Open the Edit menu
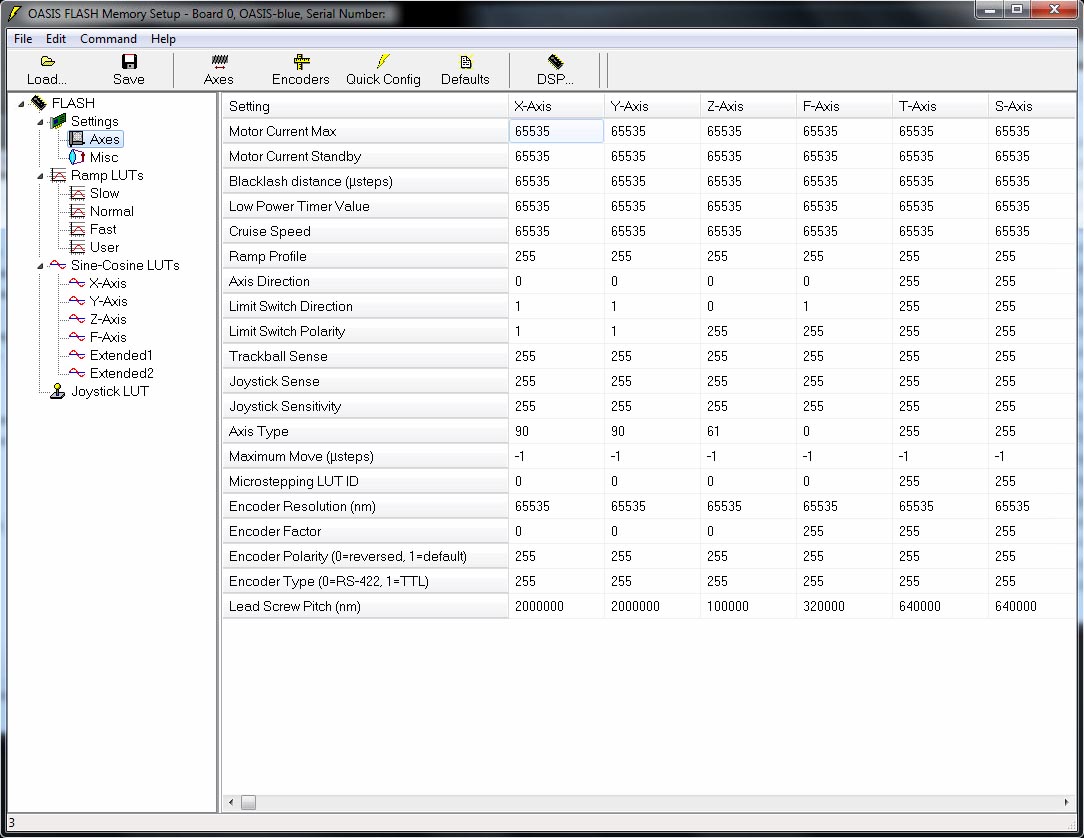Viewport: 1084px width, 838px height. [56, 39]
